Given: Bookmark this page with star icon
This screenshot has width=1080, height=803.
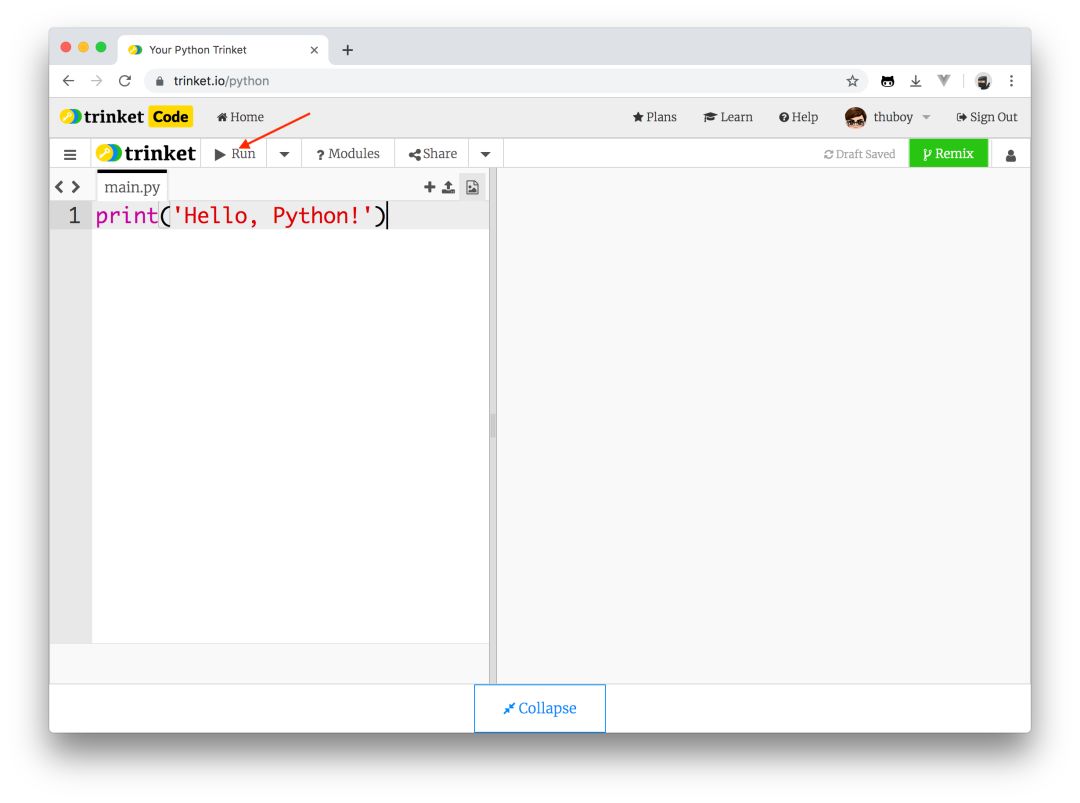Looking at the screenshot, I should click(x=852, y=81).
